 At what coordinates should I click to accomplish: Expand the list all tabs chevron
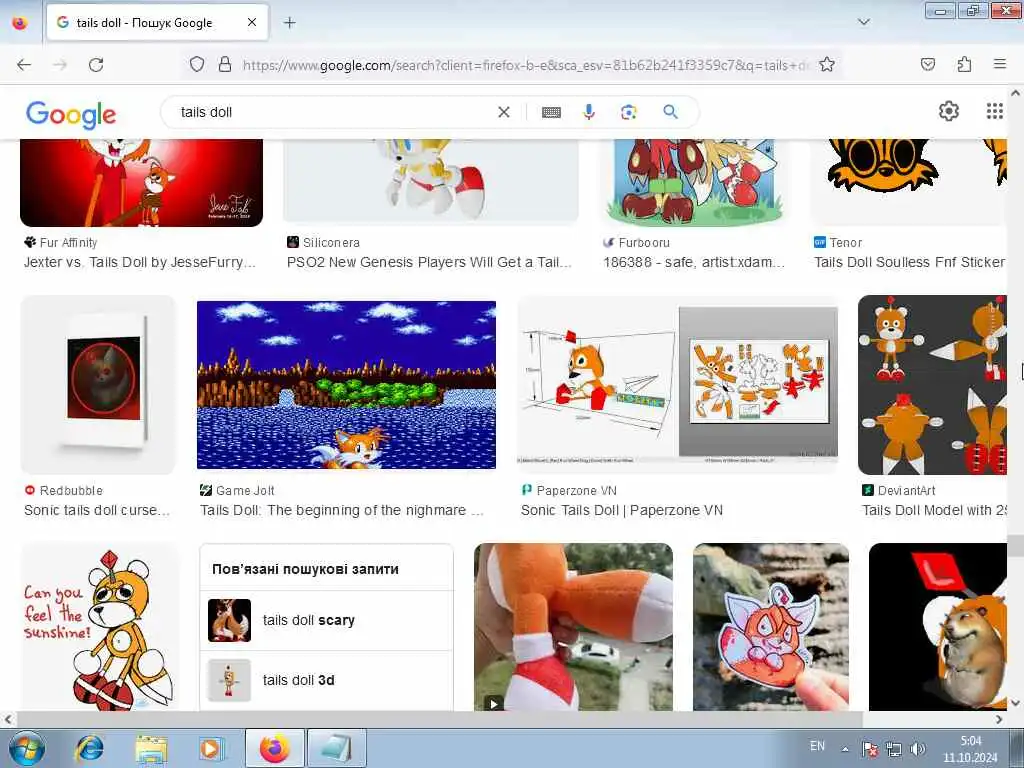[863, 22]
